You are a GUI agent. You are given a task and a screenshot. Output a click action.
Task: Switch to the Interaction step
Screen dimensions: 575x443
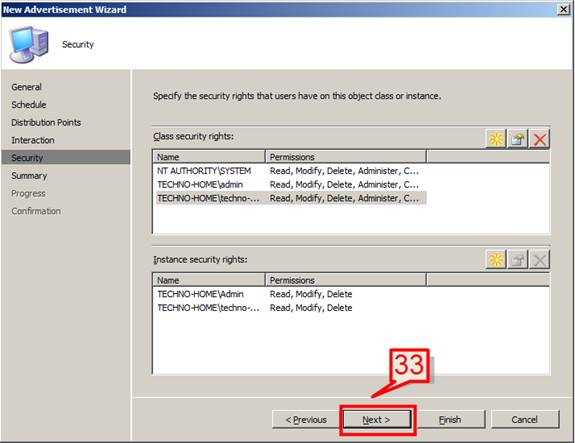[33, 140]
